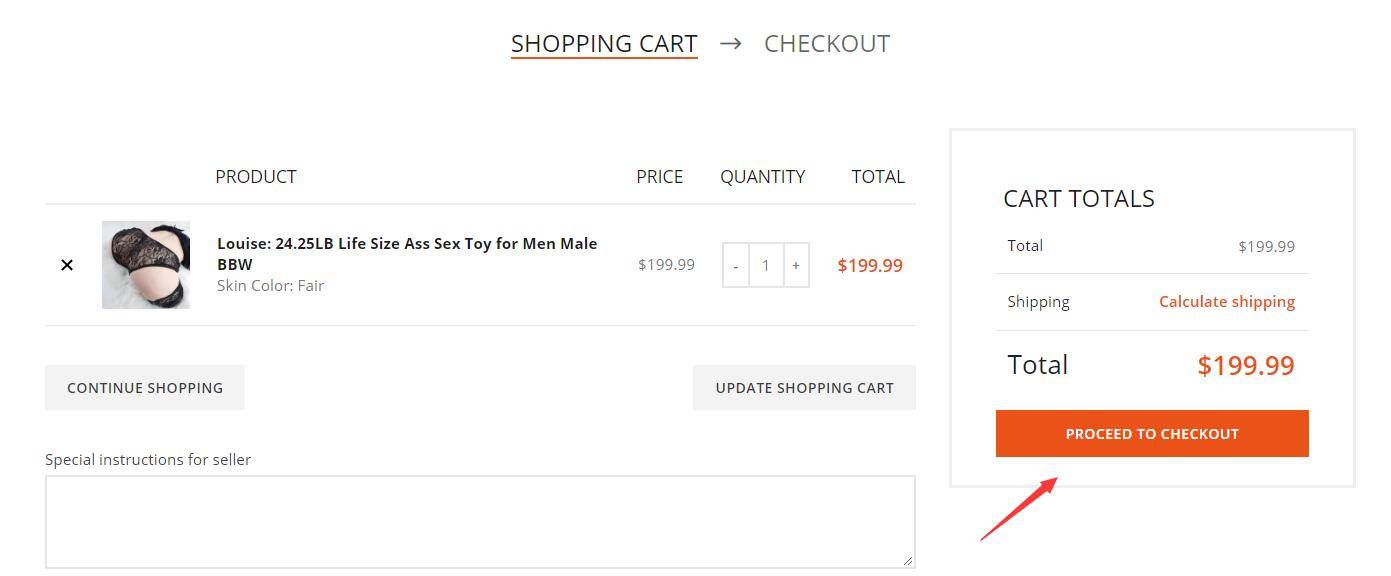Open the Louise product thumbnail image
The image size is (1391, 576).
coord(146,265)
